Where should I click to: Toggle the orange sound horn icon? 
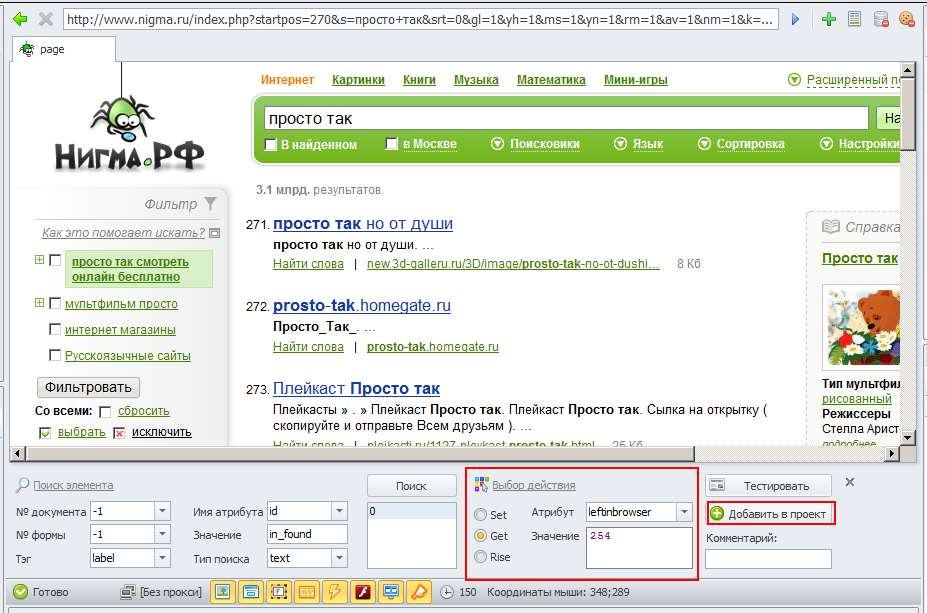[x=419, y=592]
